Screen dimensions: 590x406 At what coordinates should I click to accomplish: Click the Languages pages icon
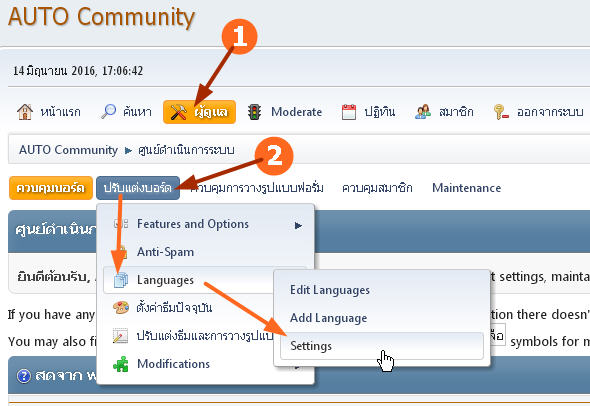click(x=121, y=280)
